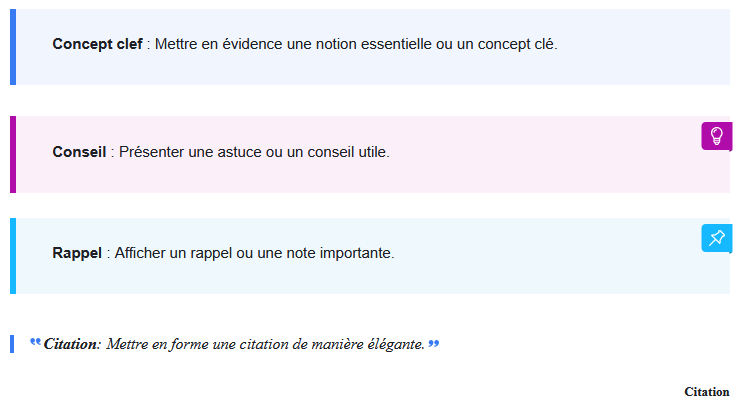Click the blue left border of Concept clef block
This screenshot has width=743, height=412.
click(13, 47)
